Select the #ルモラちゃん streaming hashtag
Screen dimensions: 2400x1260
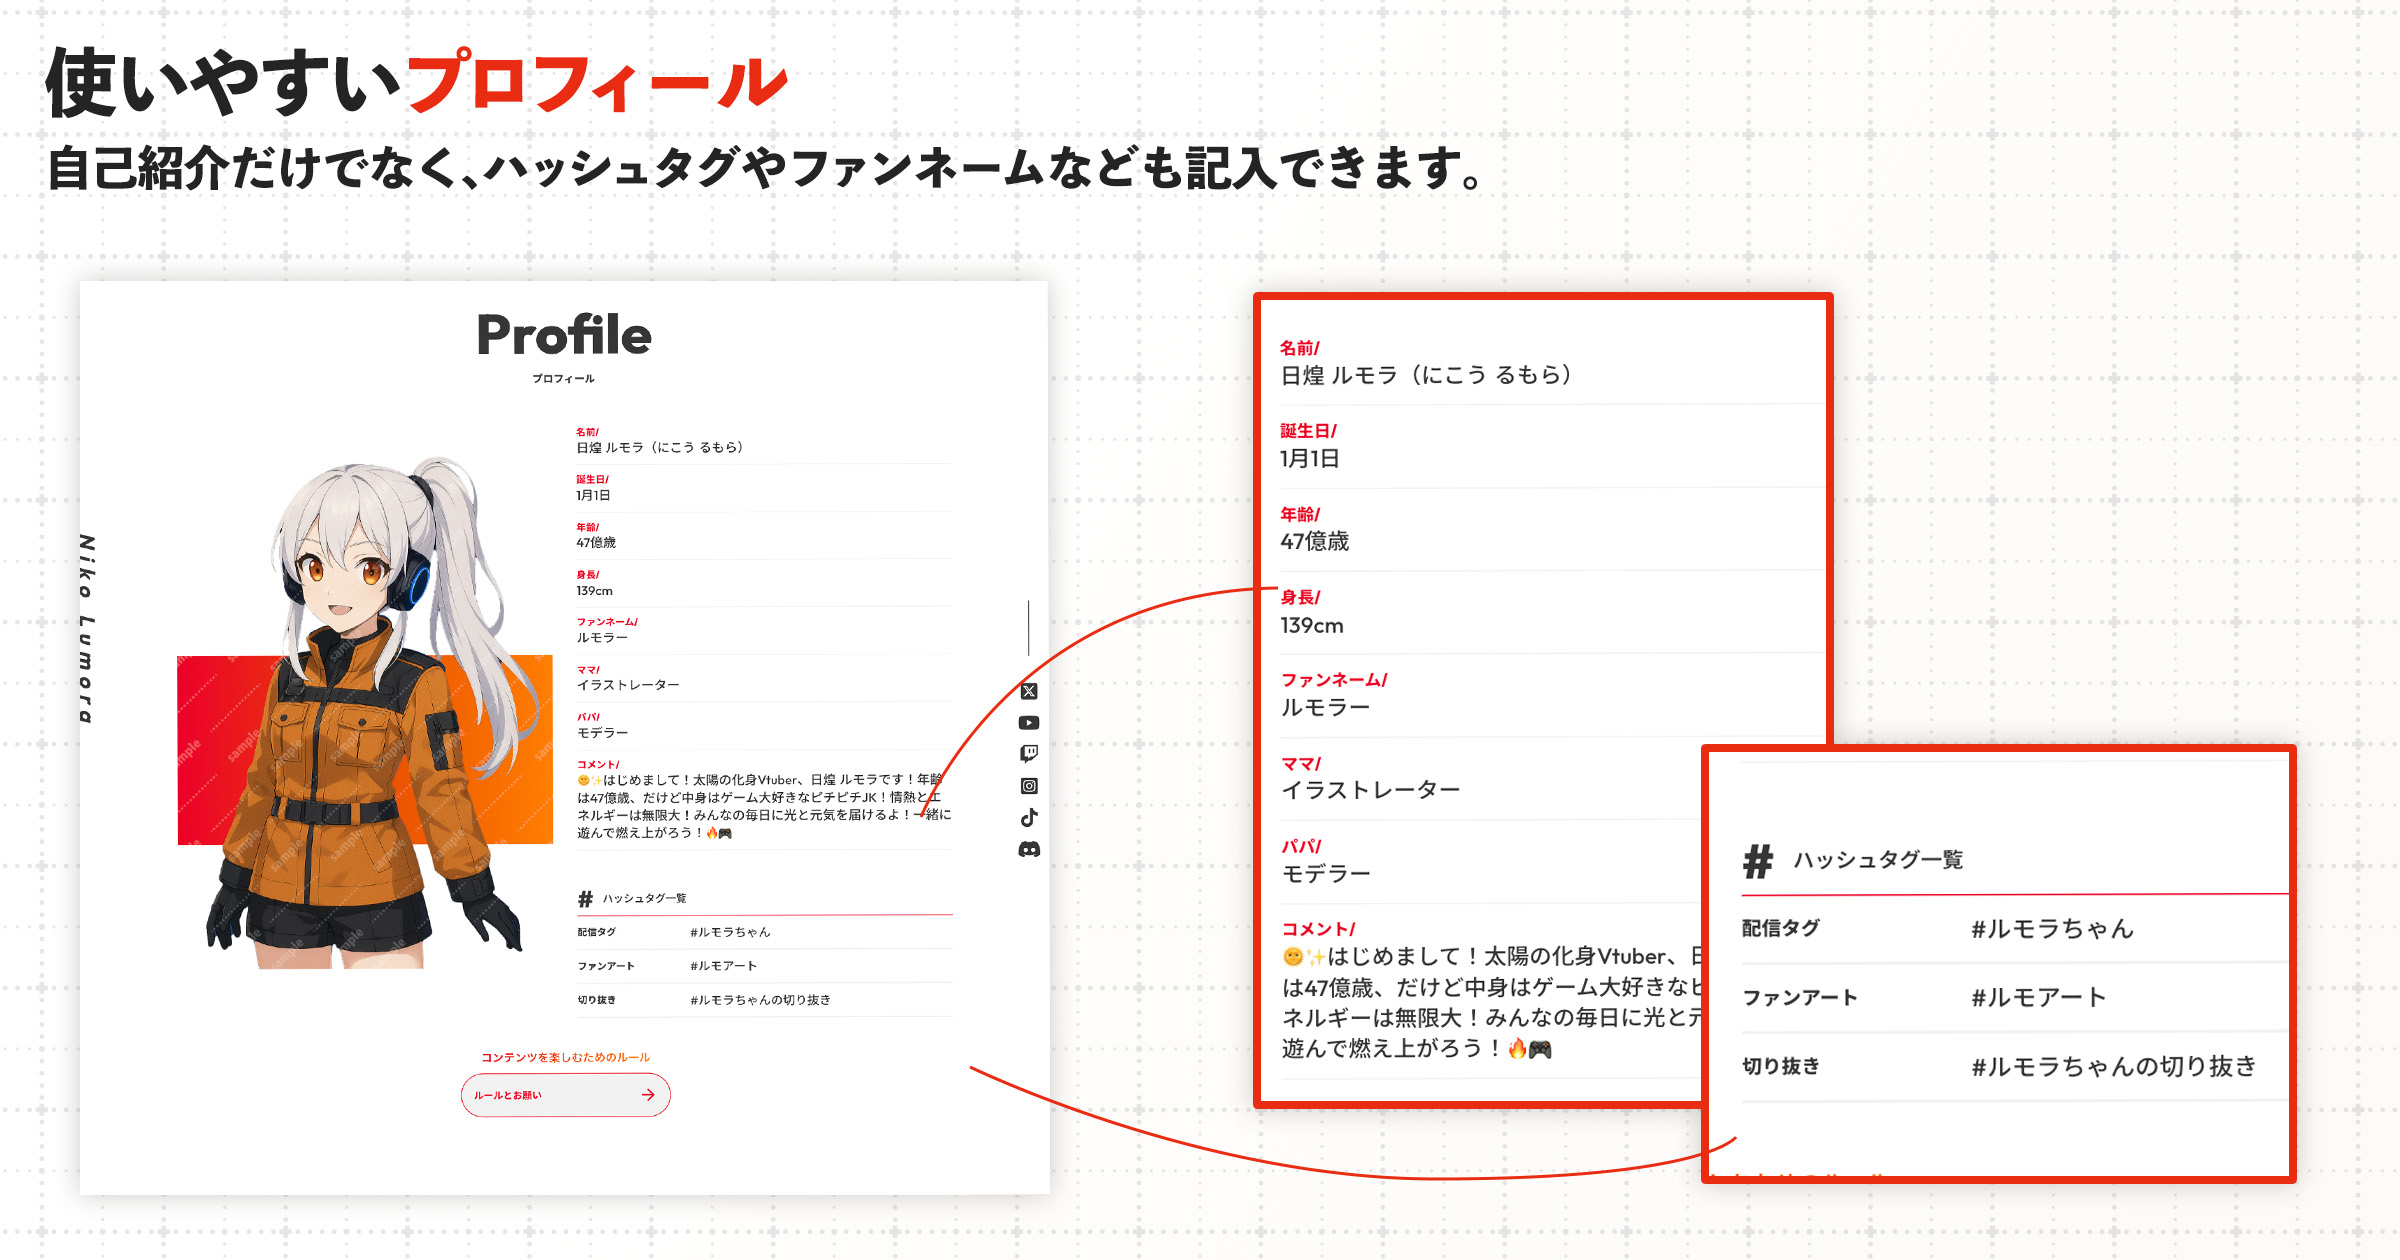[x=2051, y=929]
